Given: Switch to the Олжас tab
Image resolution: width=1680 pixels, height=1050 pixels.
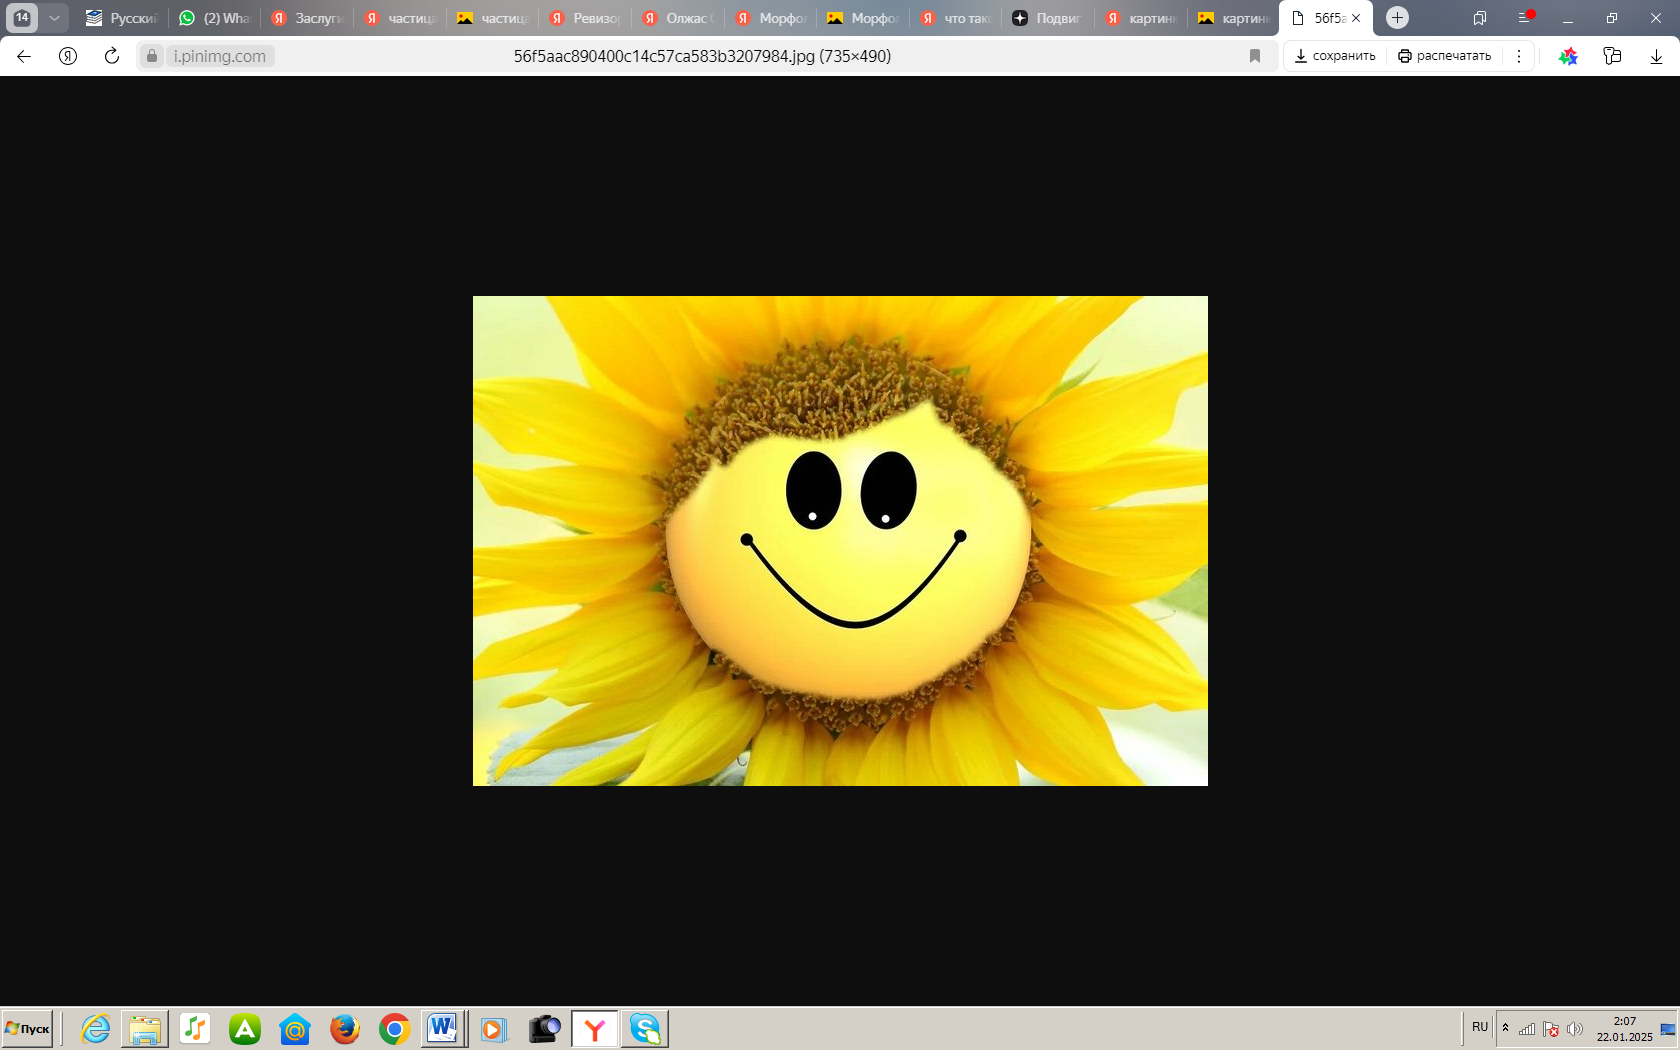Looking at the screenshot, I should [679, 18].
